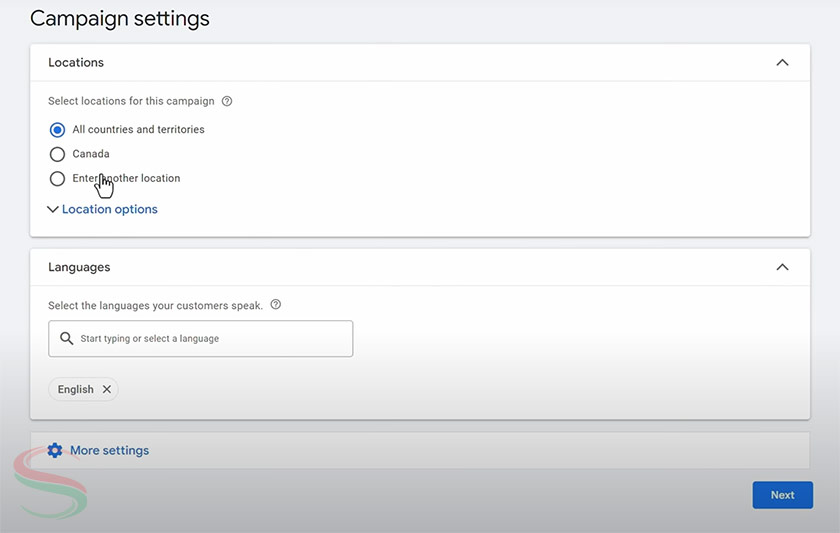This screenshot has height=533, width=840.
Task: Remove the English language chip
Action: pos(107,389)
